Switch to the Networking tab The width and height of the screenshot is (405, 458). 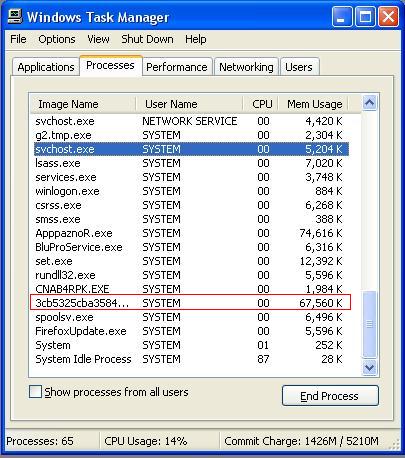click(246, 67)
